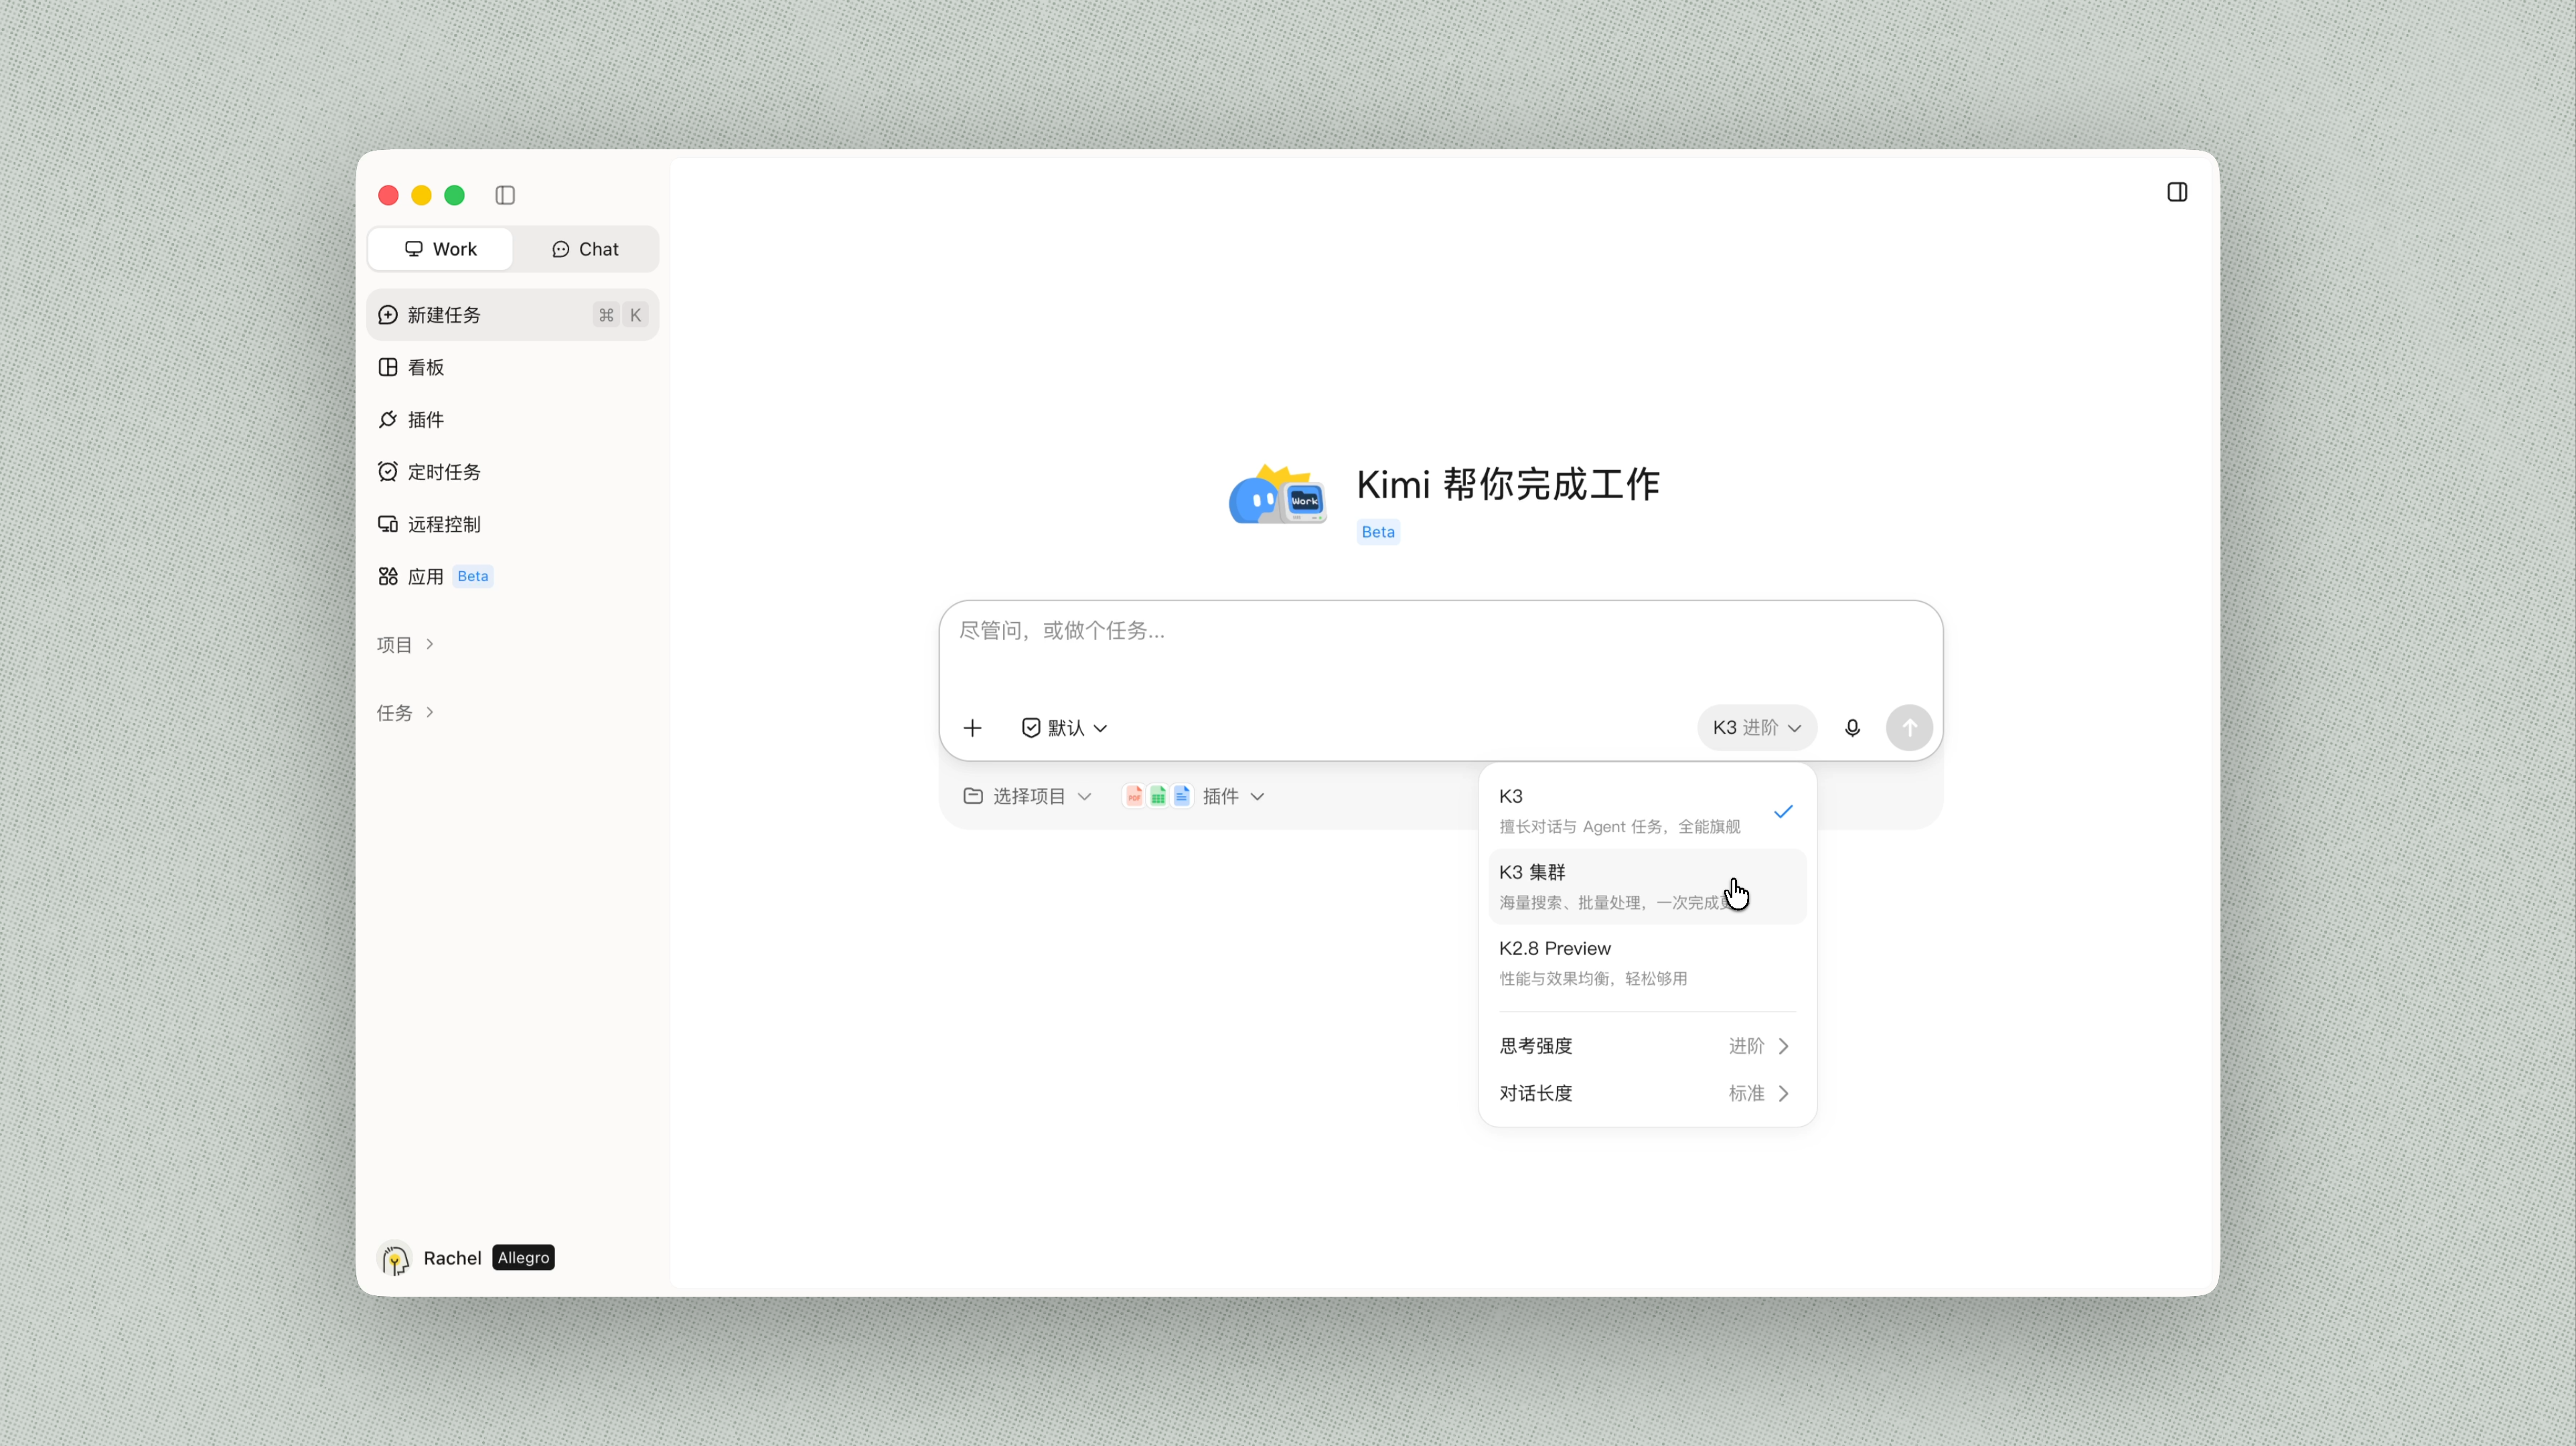Image resolution: width=2576 pixels, height=1446 pixels.
Task: Open the K3 进阶 model selector
Action: [x=1757, y=727]
